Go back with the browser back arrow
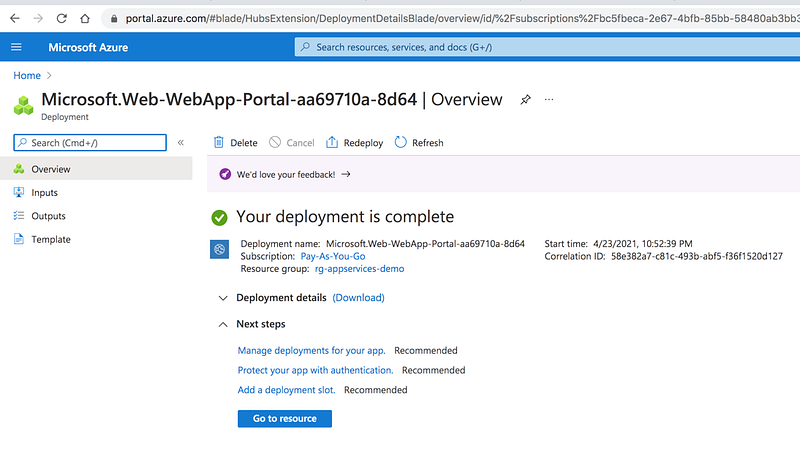Viewport: 800px width, 462px height. pyautogui.click(x=15, y=18)
